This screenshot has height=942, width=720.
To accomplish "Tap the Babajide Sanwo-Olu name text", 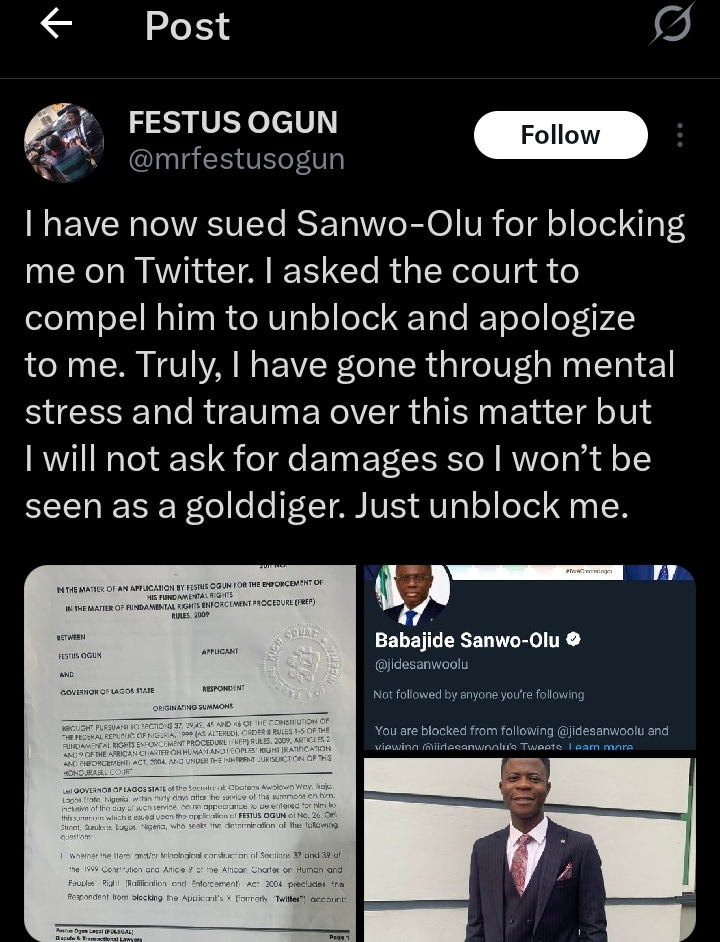I will (x=466, y=640).
